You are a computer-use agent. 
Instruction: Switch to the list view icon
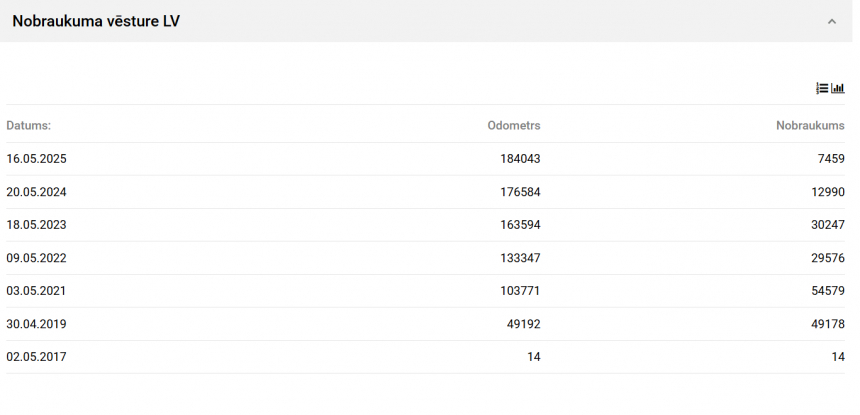coord(822,88)
